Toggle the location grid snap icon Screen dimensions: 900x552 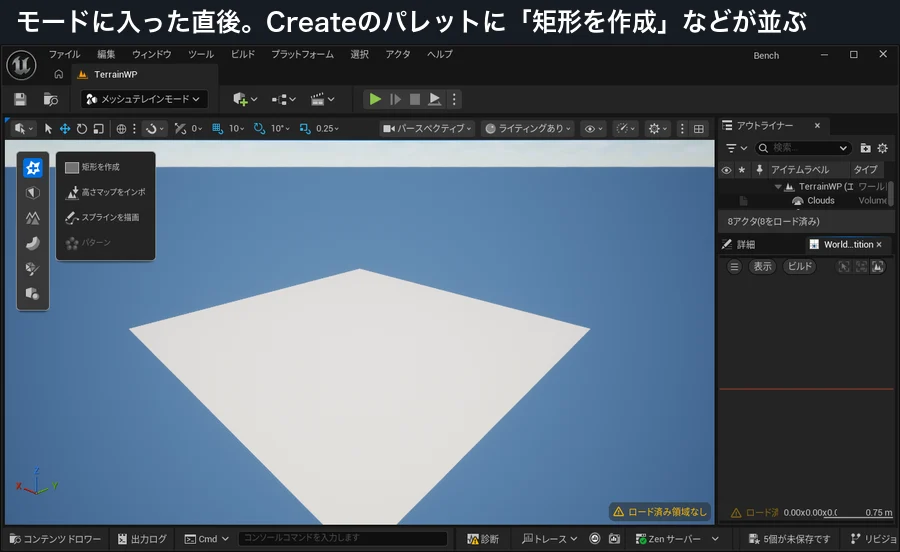point(217,129)
